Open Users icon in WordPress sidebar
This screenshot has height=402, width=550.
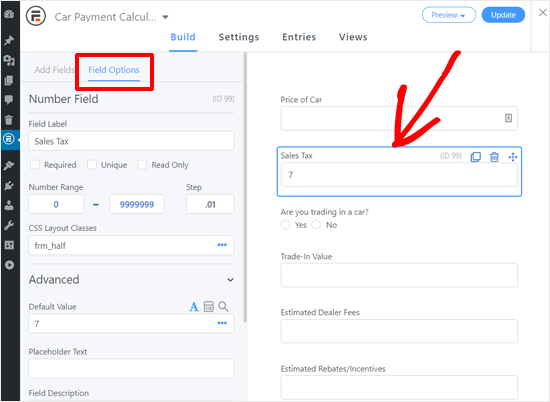click(9, 205)
